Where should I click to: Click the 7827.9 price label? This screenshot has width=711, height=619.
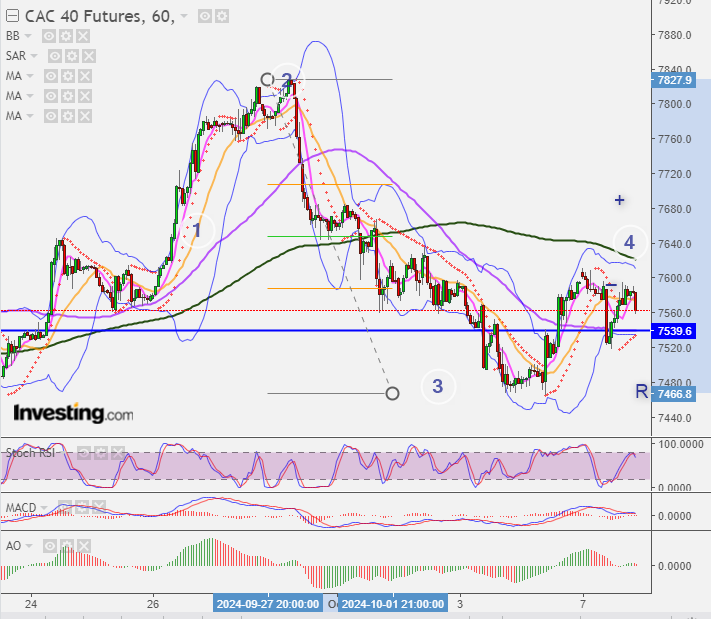pos(674,80)
